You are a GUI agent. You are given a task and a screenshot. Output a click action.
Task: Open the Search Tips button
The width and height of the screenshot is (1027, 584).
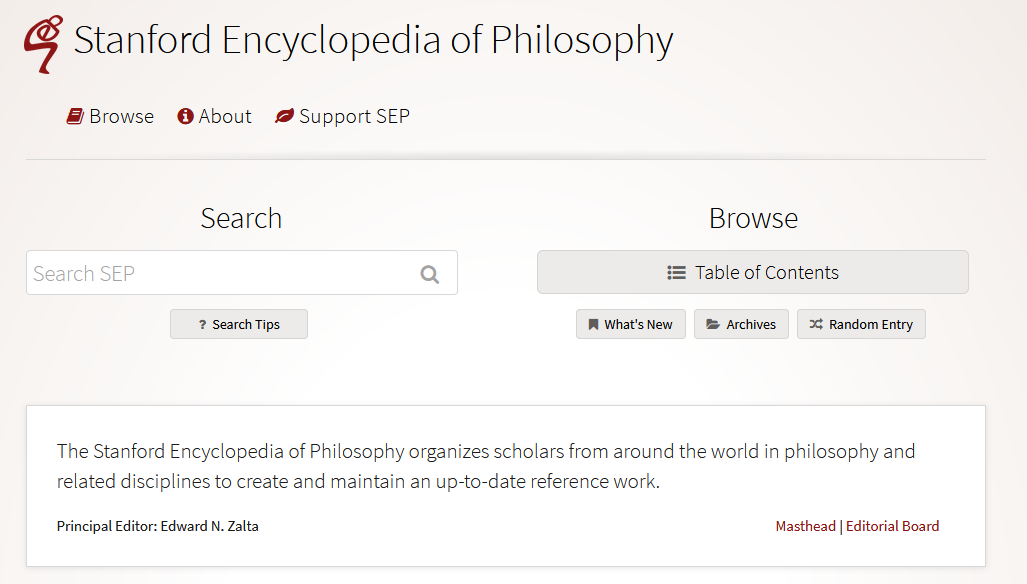coord(238,324)
